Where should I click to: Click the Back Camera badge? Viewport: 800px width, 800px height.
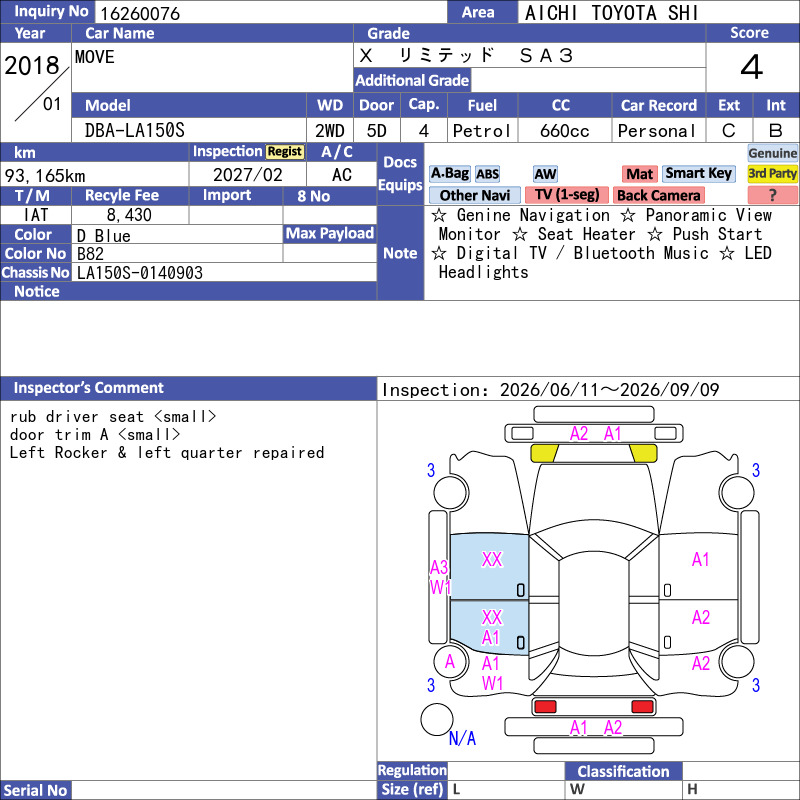pyautogui.click(x=658, y=195)
